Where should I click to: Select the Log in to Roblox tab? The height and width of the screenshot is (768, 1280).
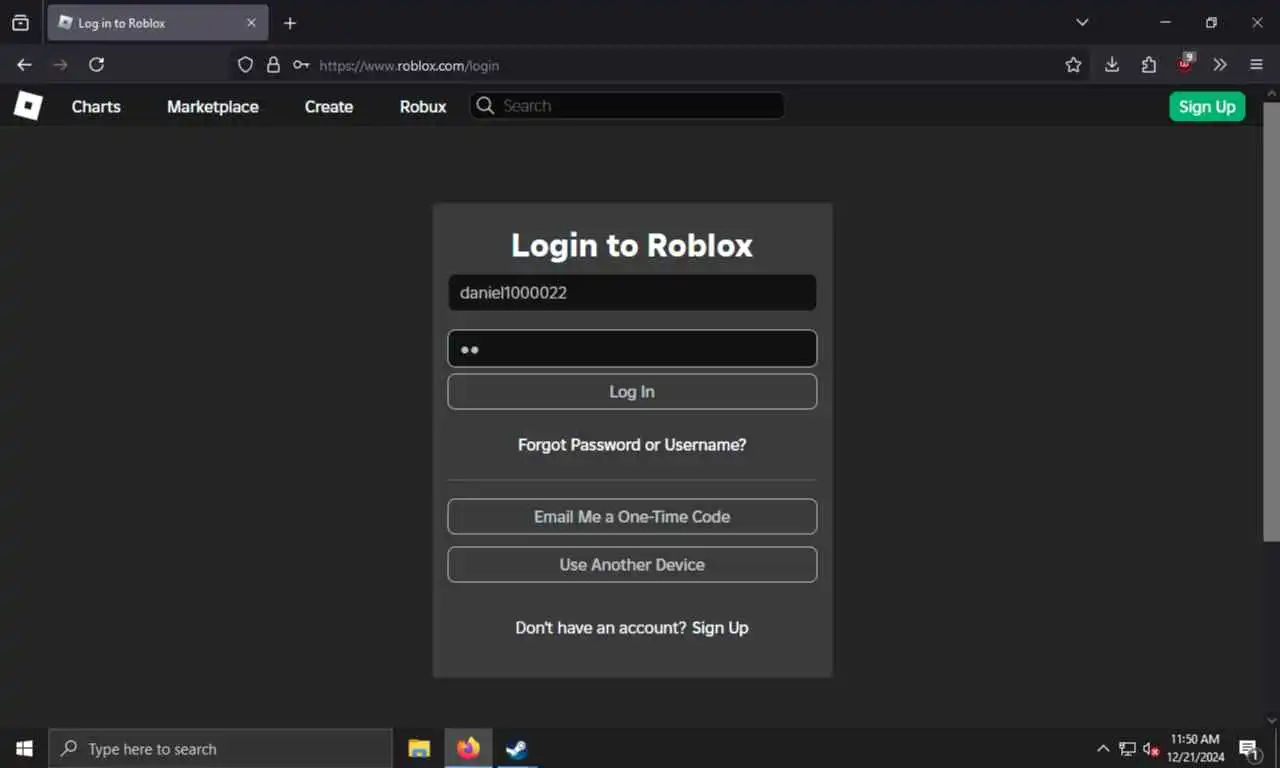pyautogui.click(x=158, y=23)
